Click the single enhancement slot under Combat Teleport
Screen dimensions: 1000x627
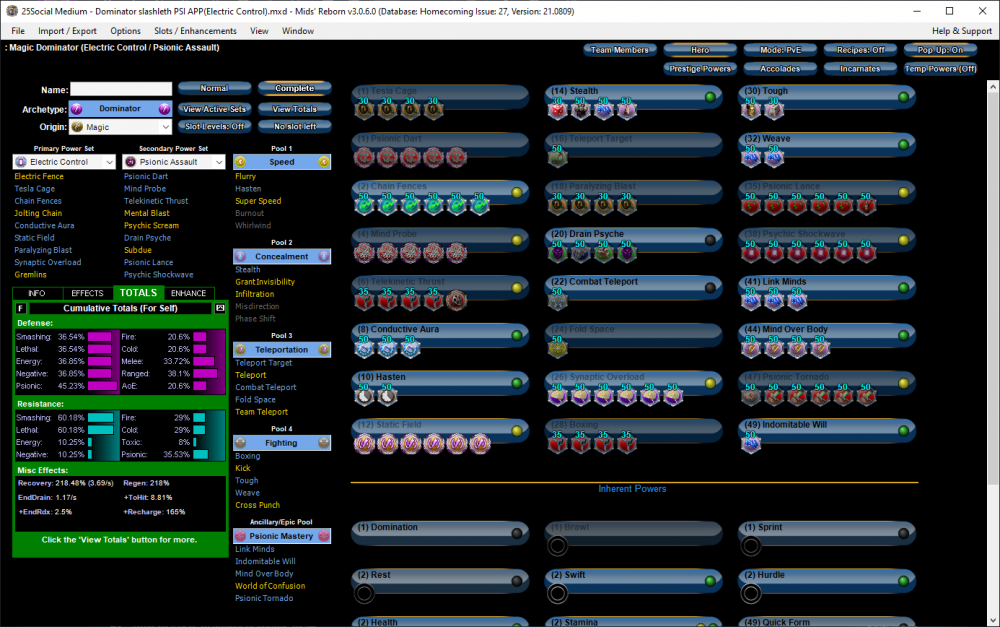[x=557, y=302]
